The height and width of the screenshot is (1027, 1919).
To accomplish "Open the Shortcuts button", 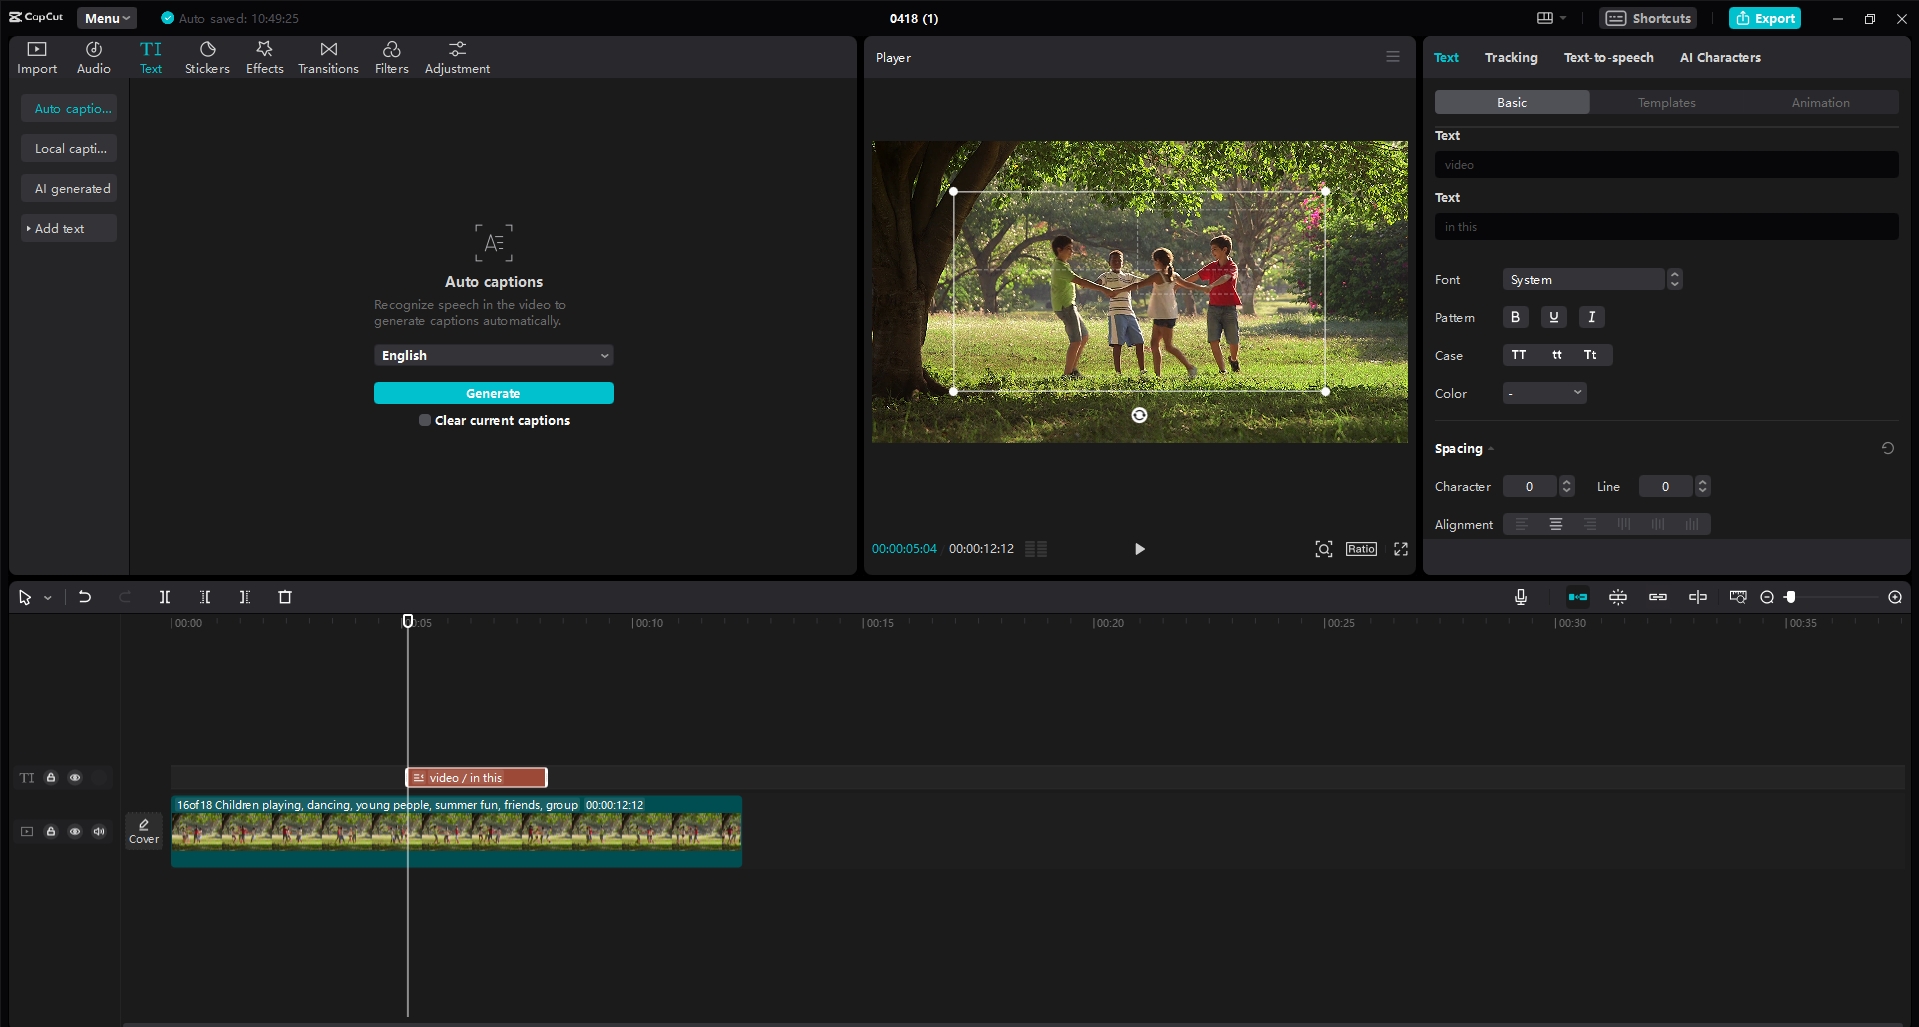I will (1648, 18).
